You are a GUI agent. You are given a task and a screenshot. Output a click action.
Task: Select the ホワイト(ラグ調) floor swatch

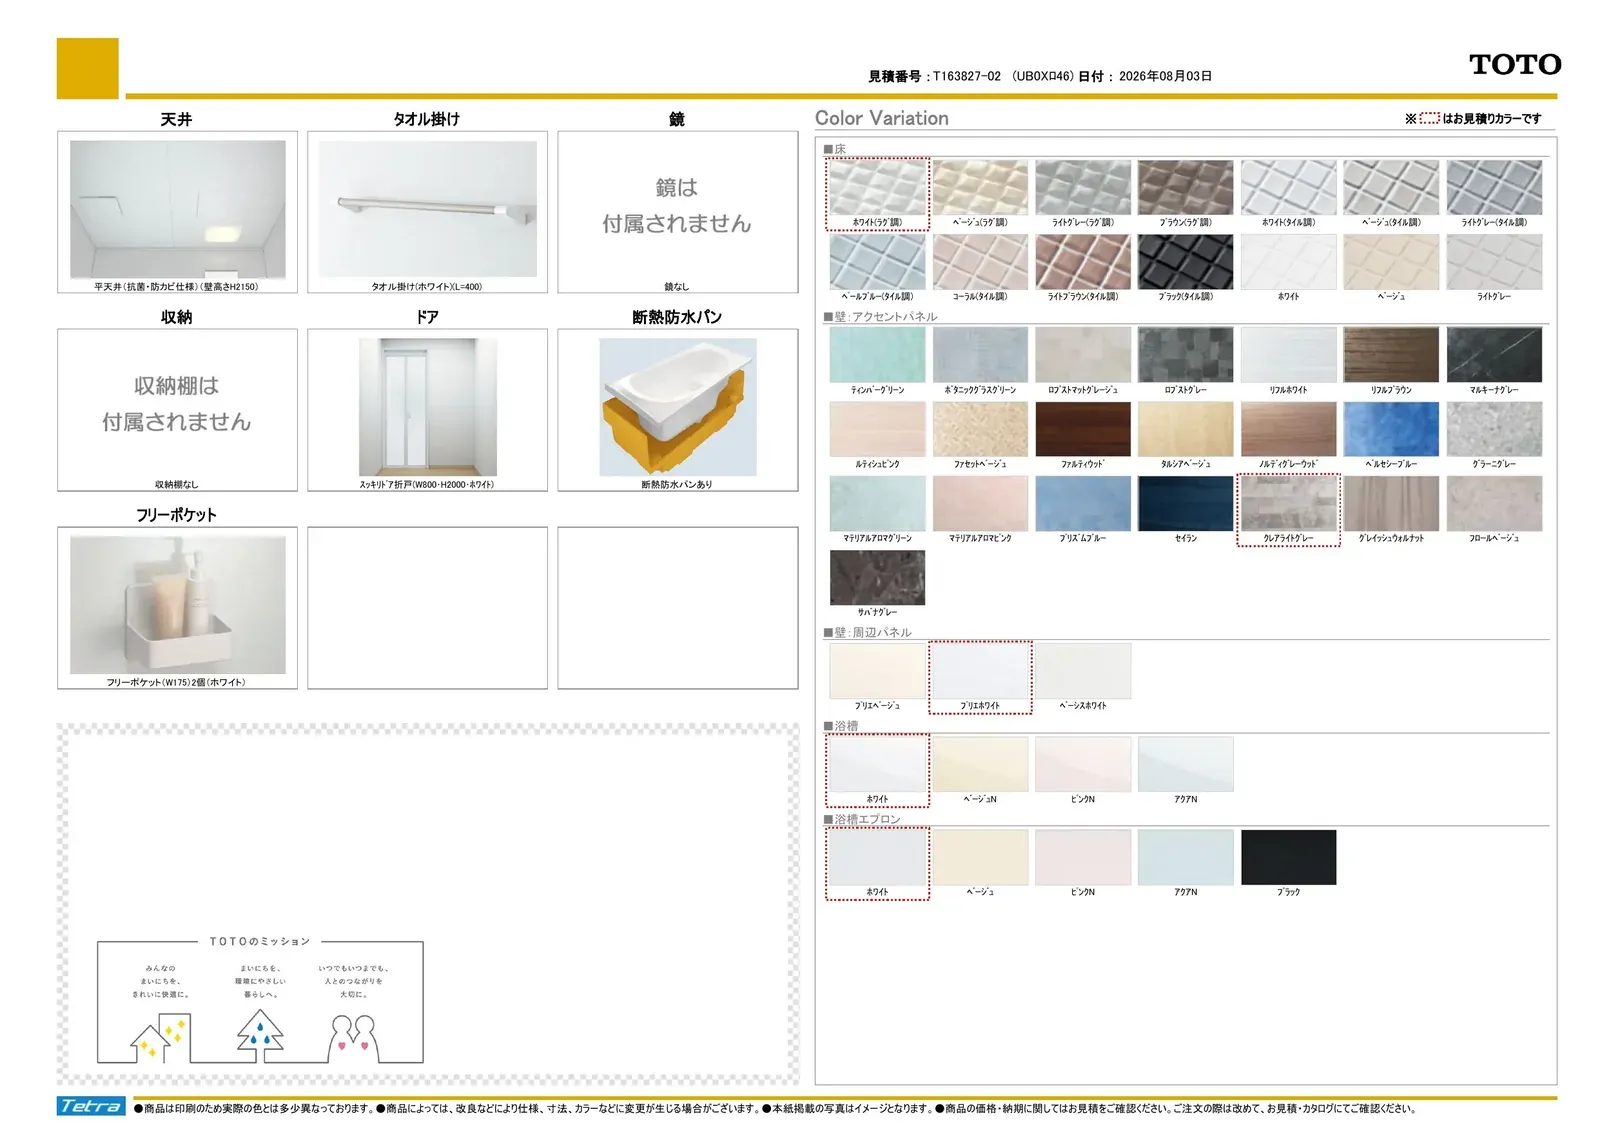(x=877, y=188)
